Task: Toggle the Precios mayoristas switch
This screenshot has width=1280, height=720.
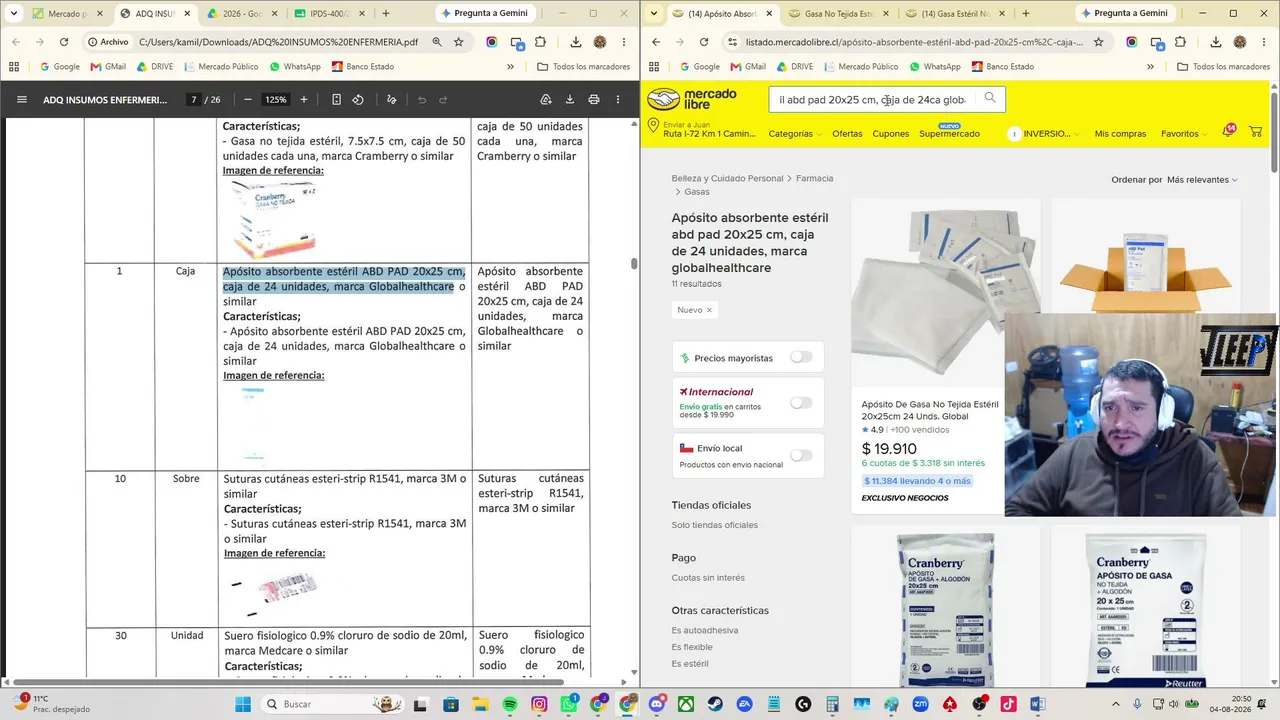Action: 801,357
